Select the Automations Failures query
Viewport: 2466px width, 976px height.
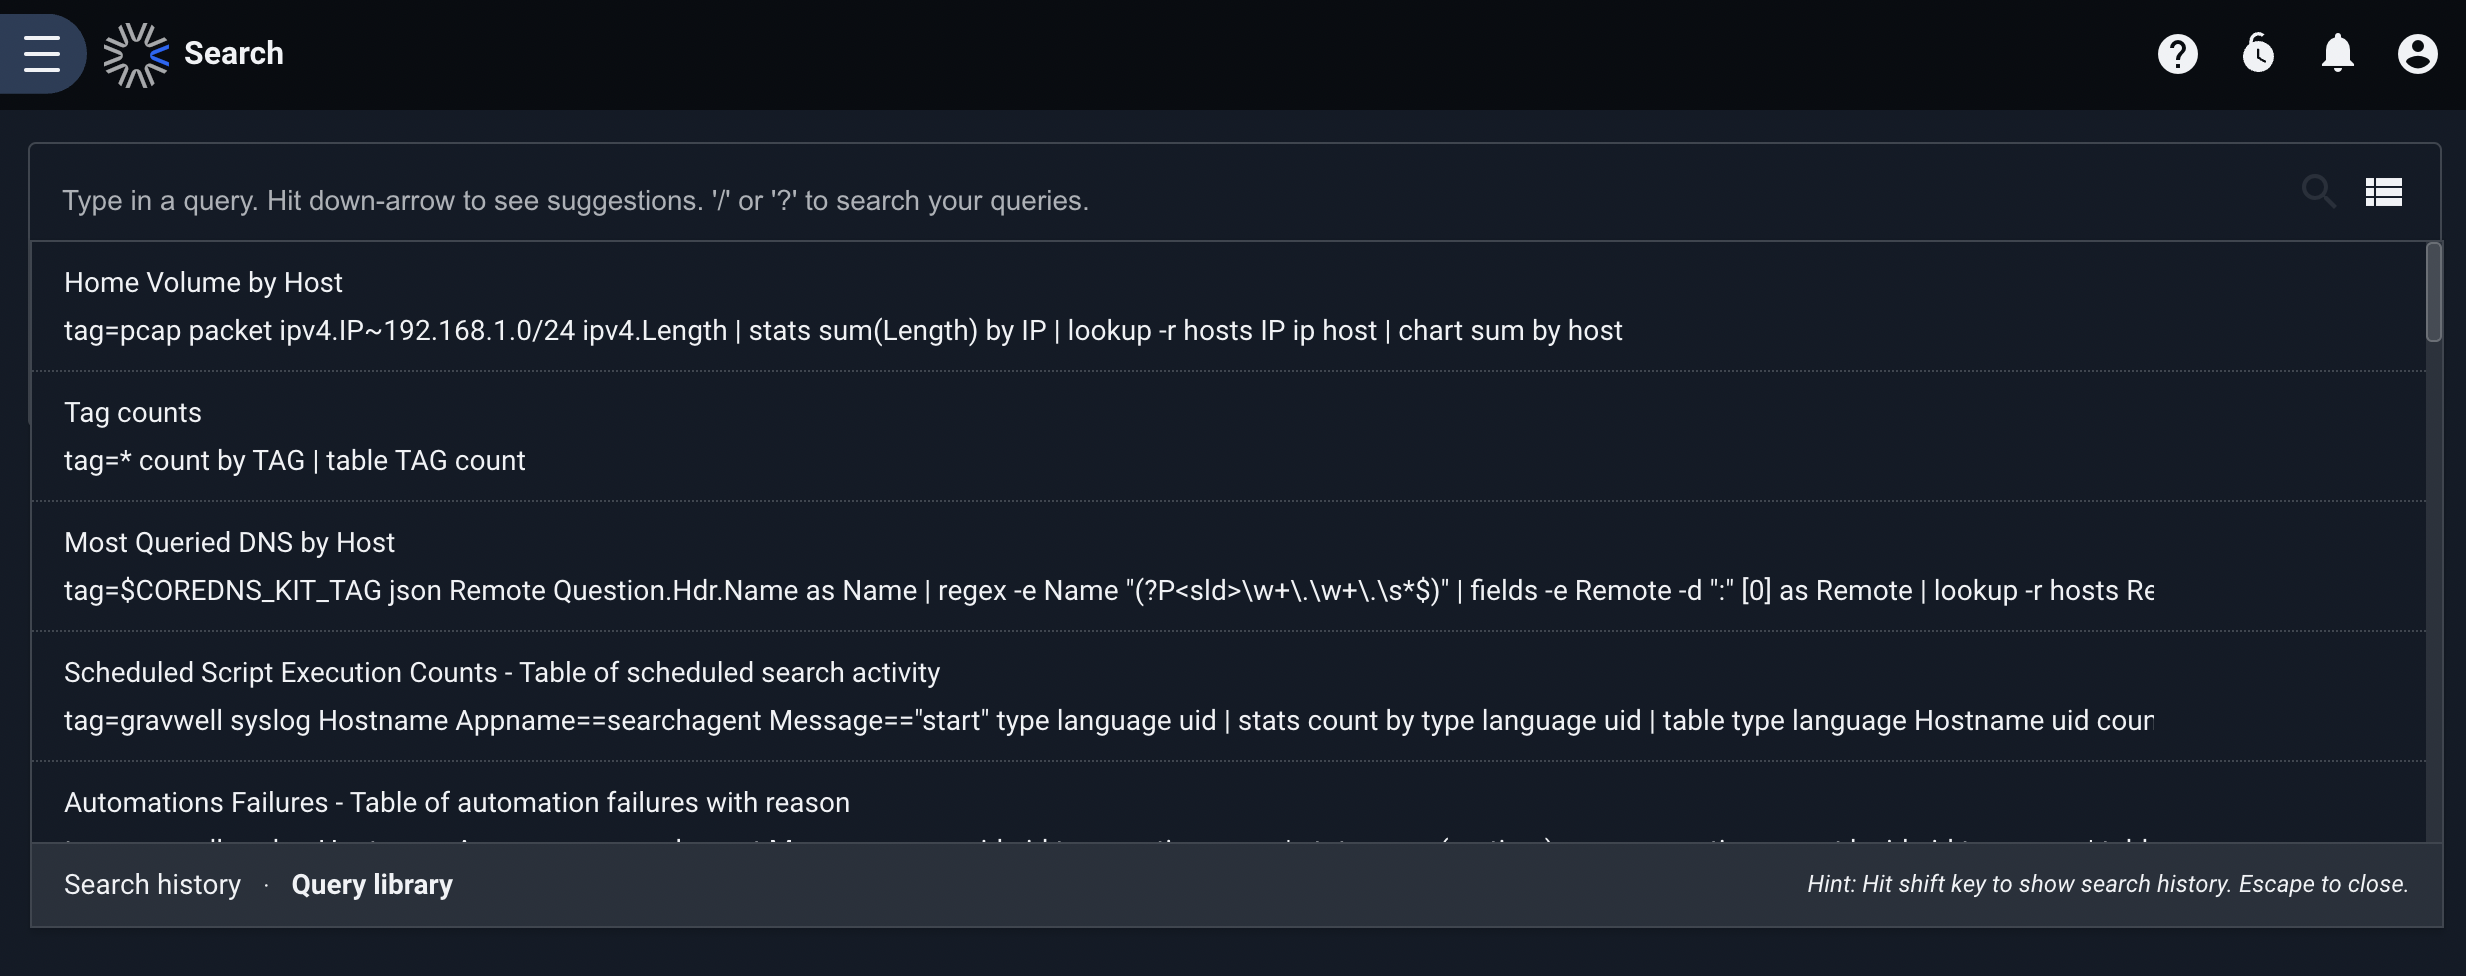coord(1228,802)
